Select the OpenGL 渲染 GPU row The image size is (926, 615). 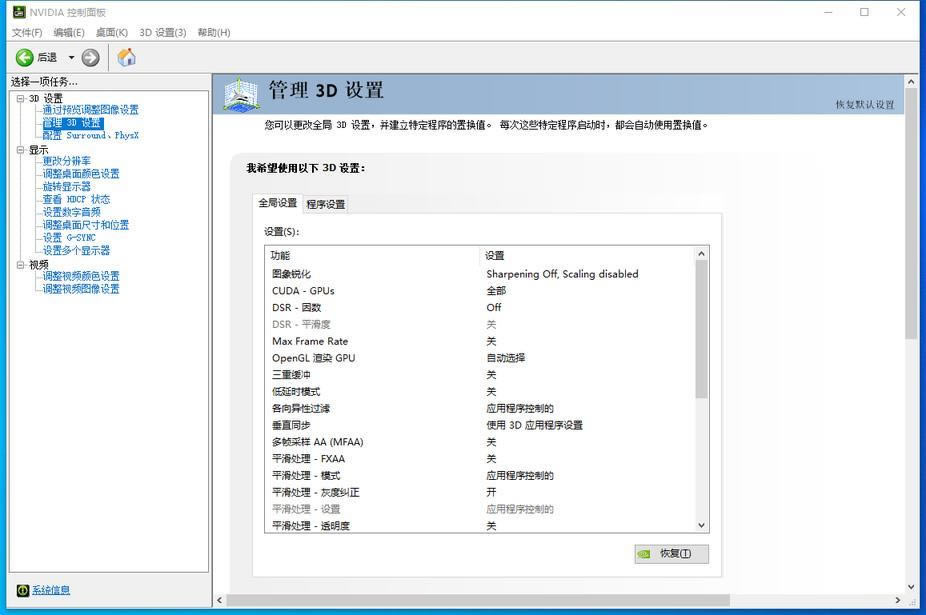pyautogui.click(x=480, y=358)
